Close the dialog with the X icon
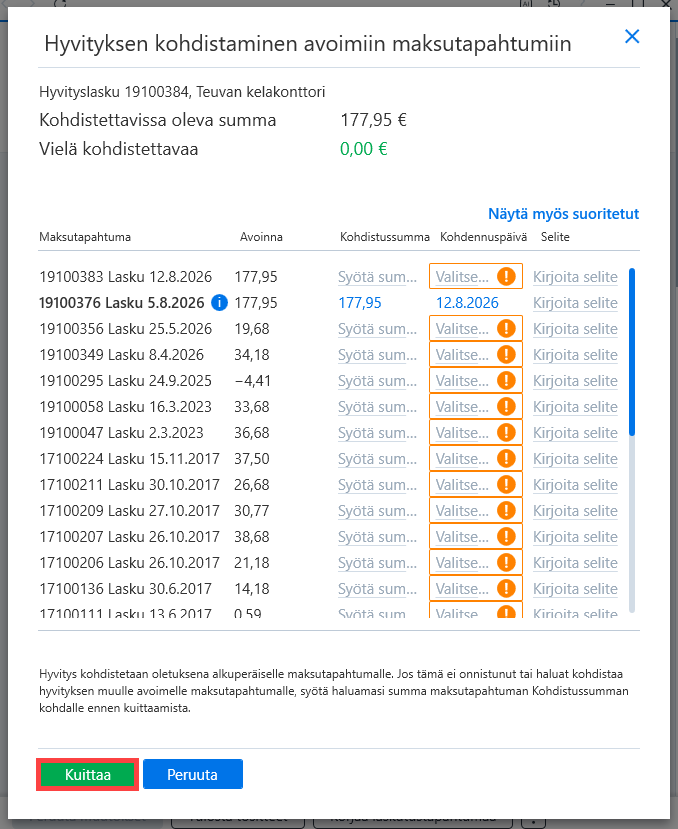This screenshot has width=678, height=829. (632, 36)
